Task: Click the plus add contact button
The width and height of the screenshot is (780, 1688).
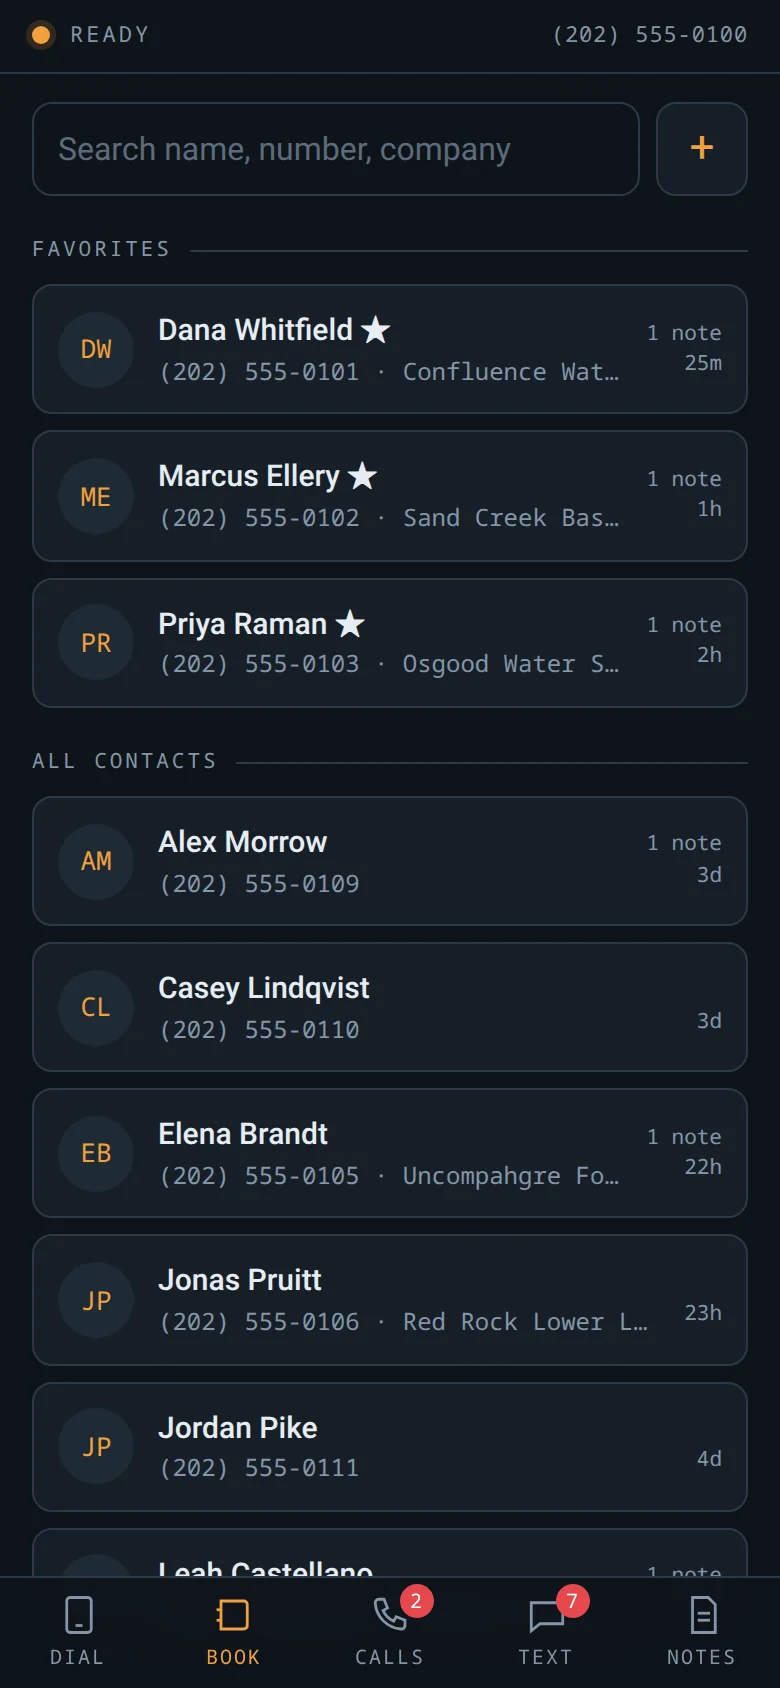Action: (702, 149)
